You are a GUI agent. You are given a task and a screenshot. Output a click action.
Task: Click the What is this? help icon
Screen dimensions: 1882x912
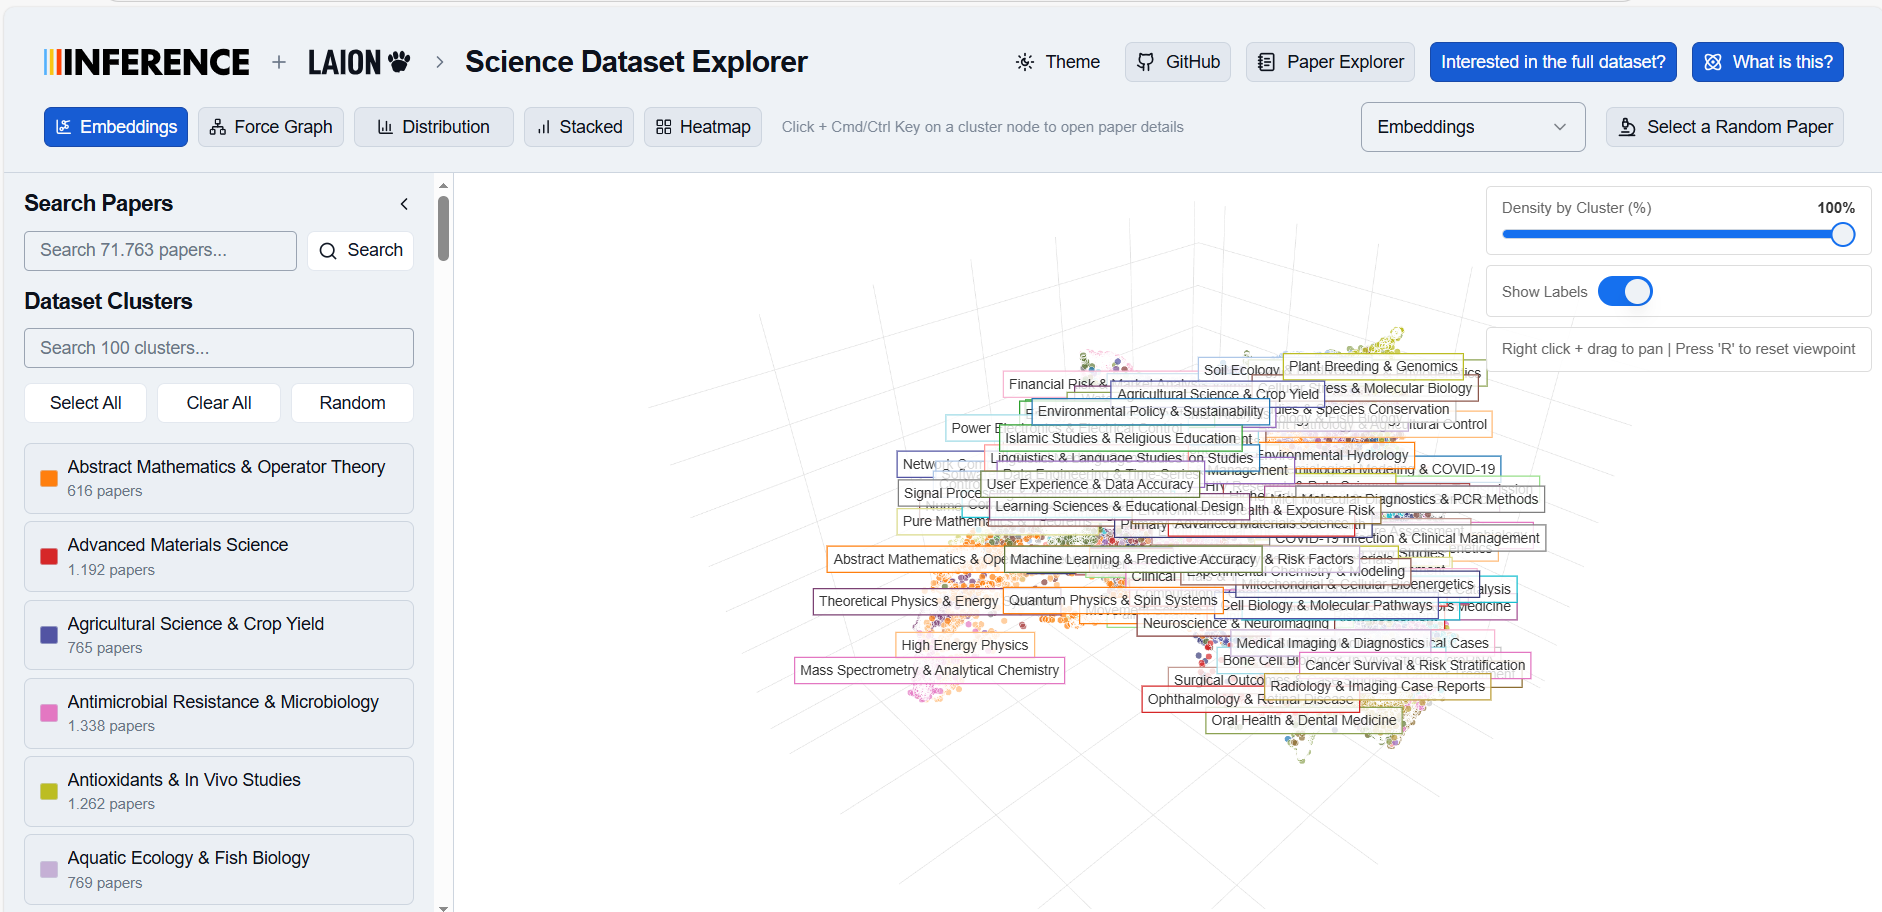[x=1713, y=62]
